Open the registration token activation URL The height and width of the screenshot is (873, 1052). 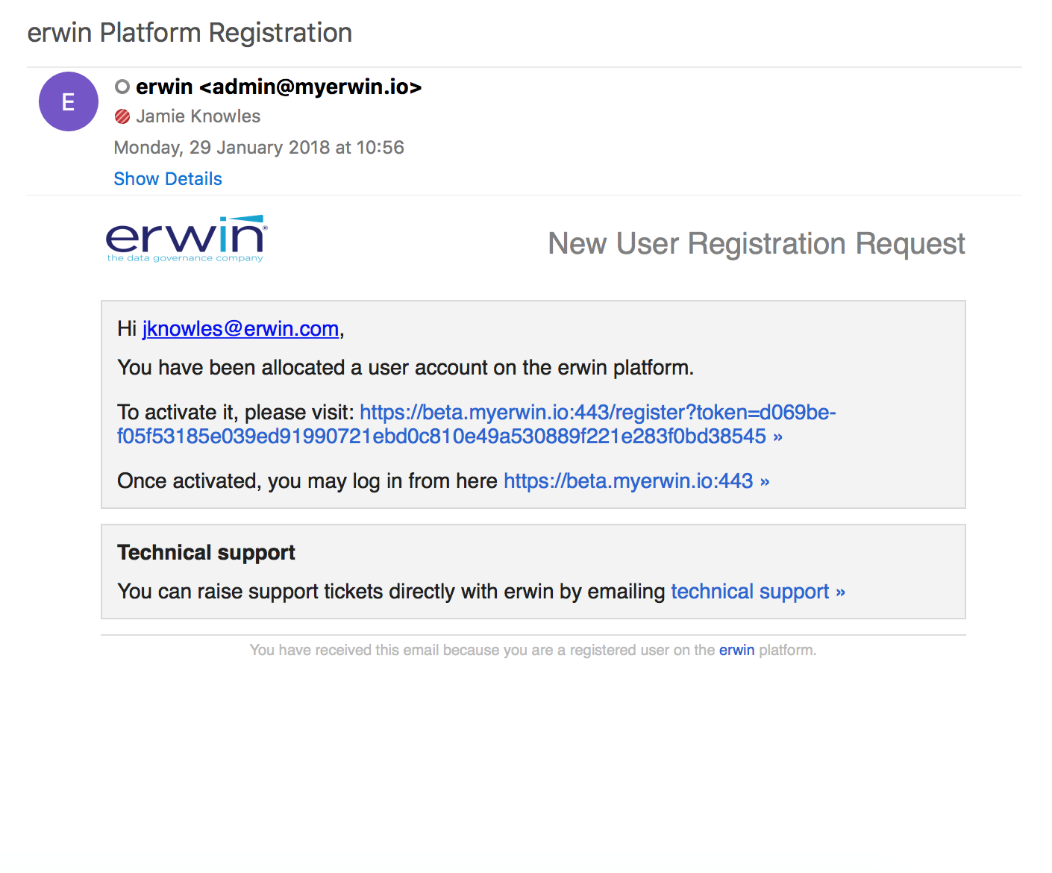coord(476,424)
